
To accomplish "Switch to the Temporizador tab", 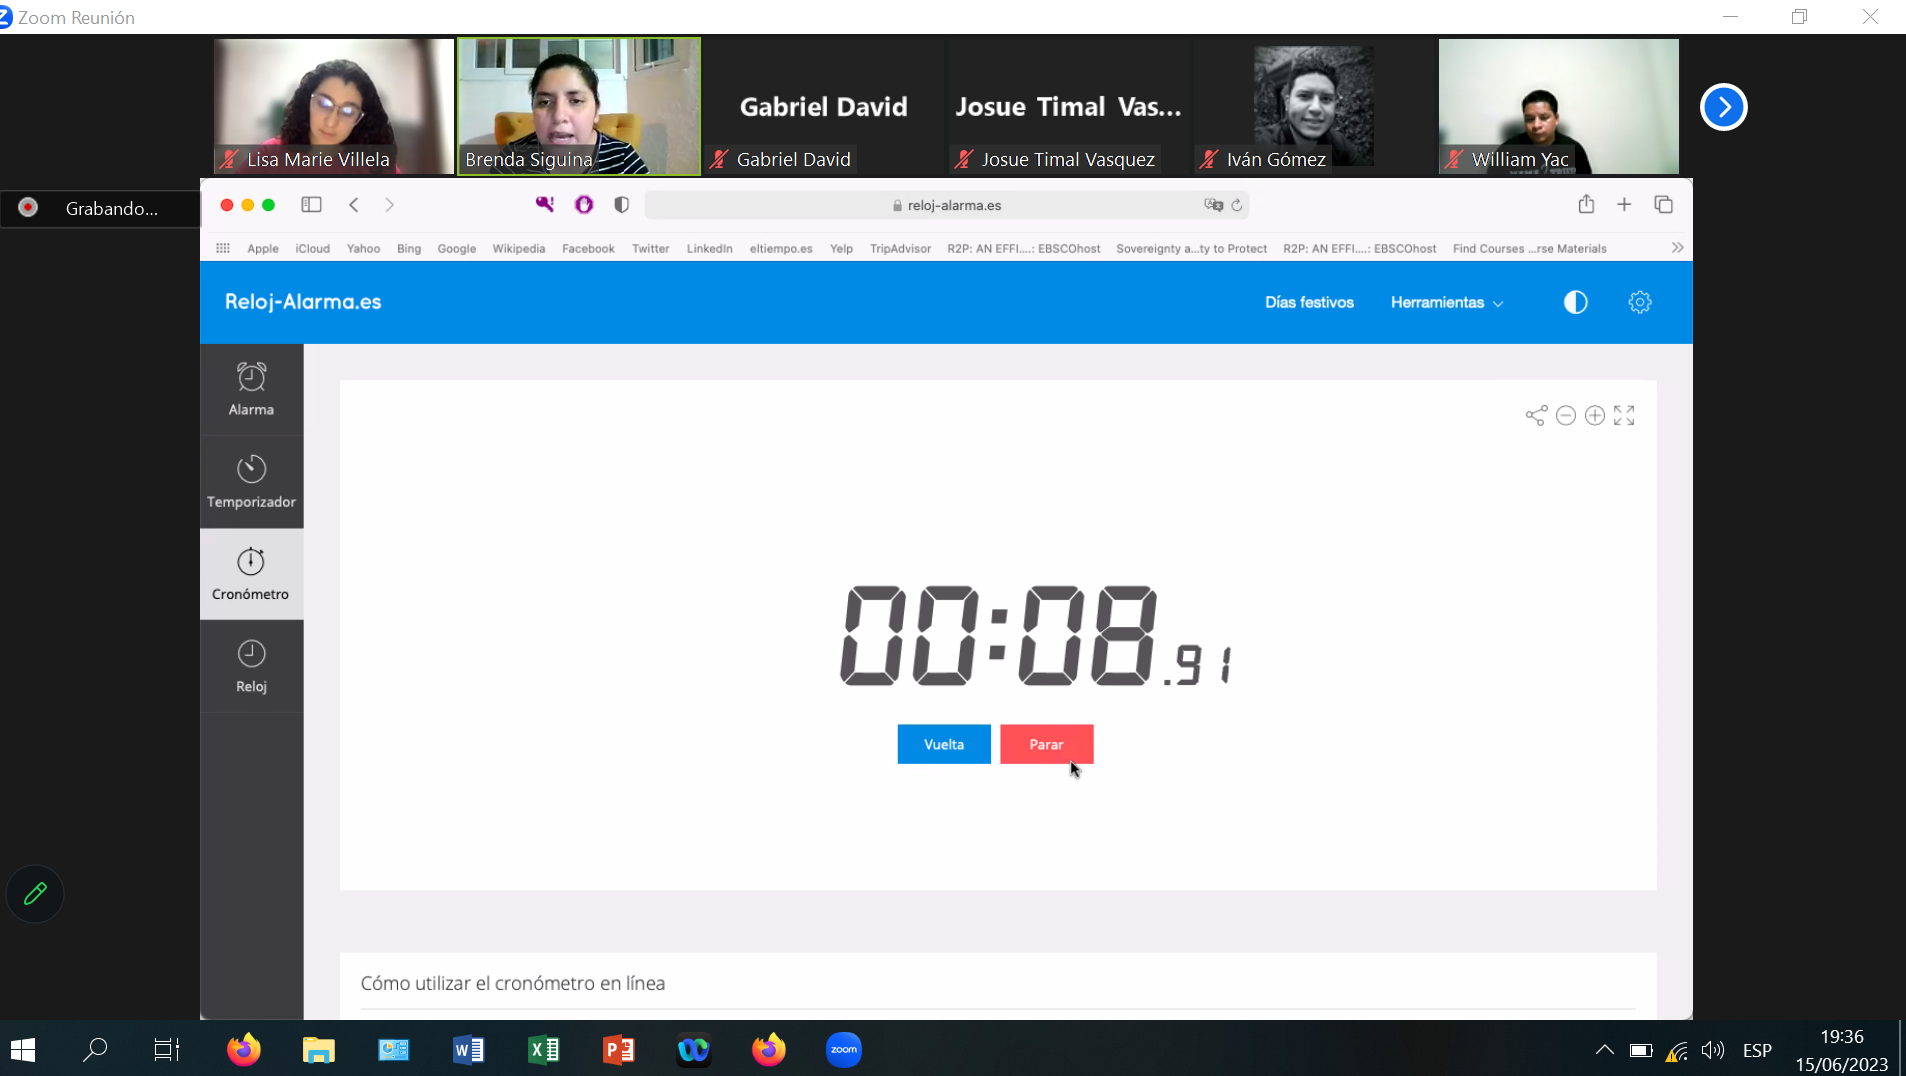I will 251,482.
